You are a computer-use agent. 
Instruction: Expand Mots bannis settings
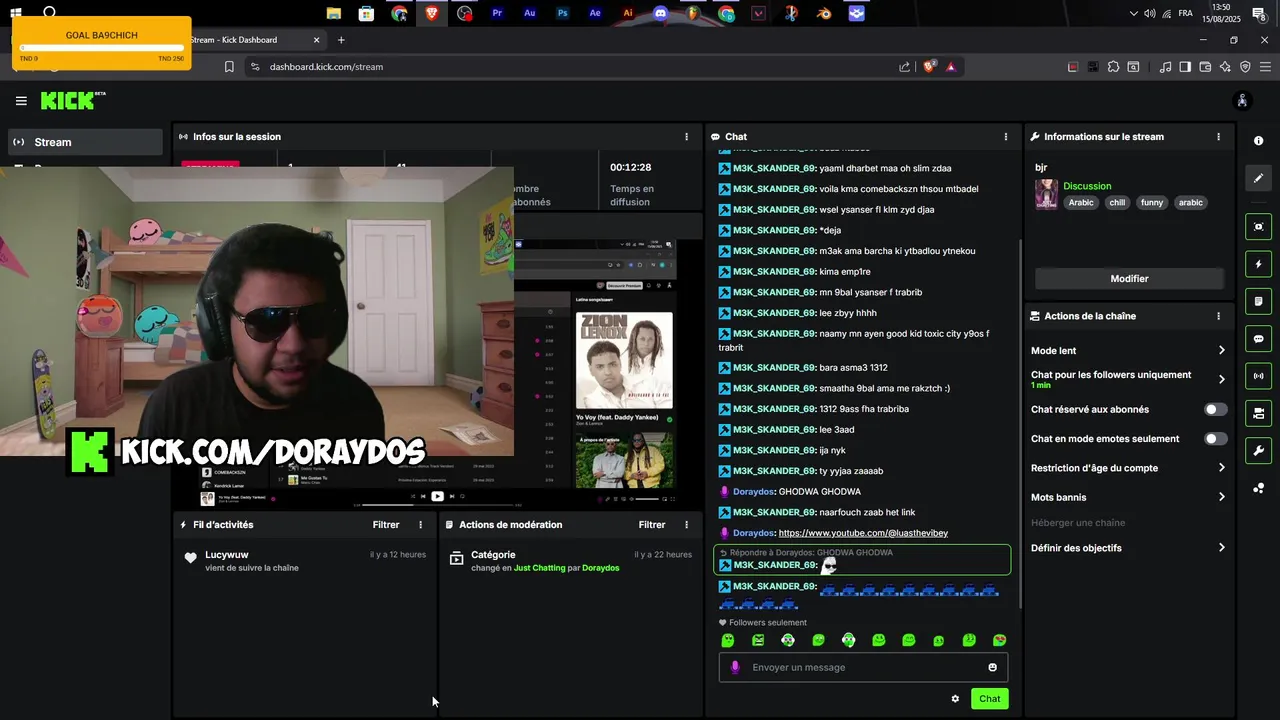[x=1128, y=497]
